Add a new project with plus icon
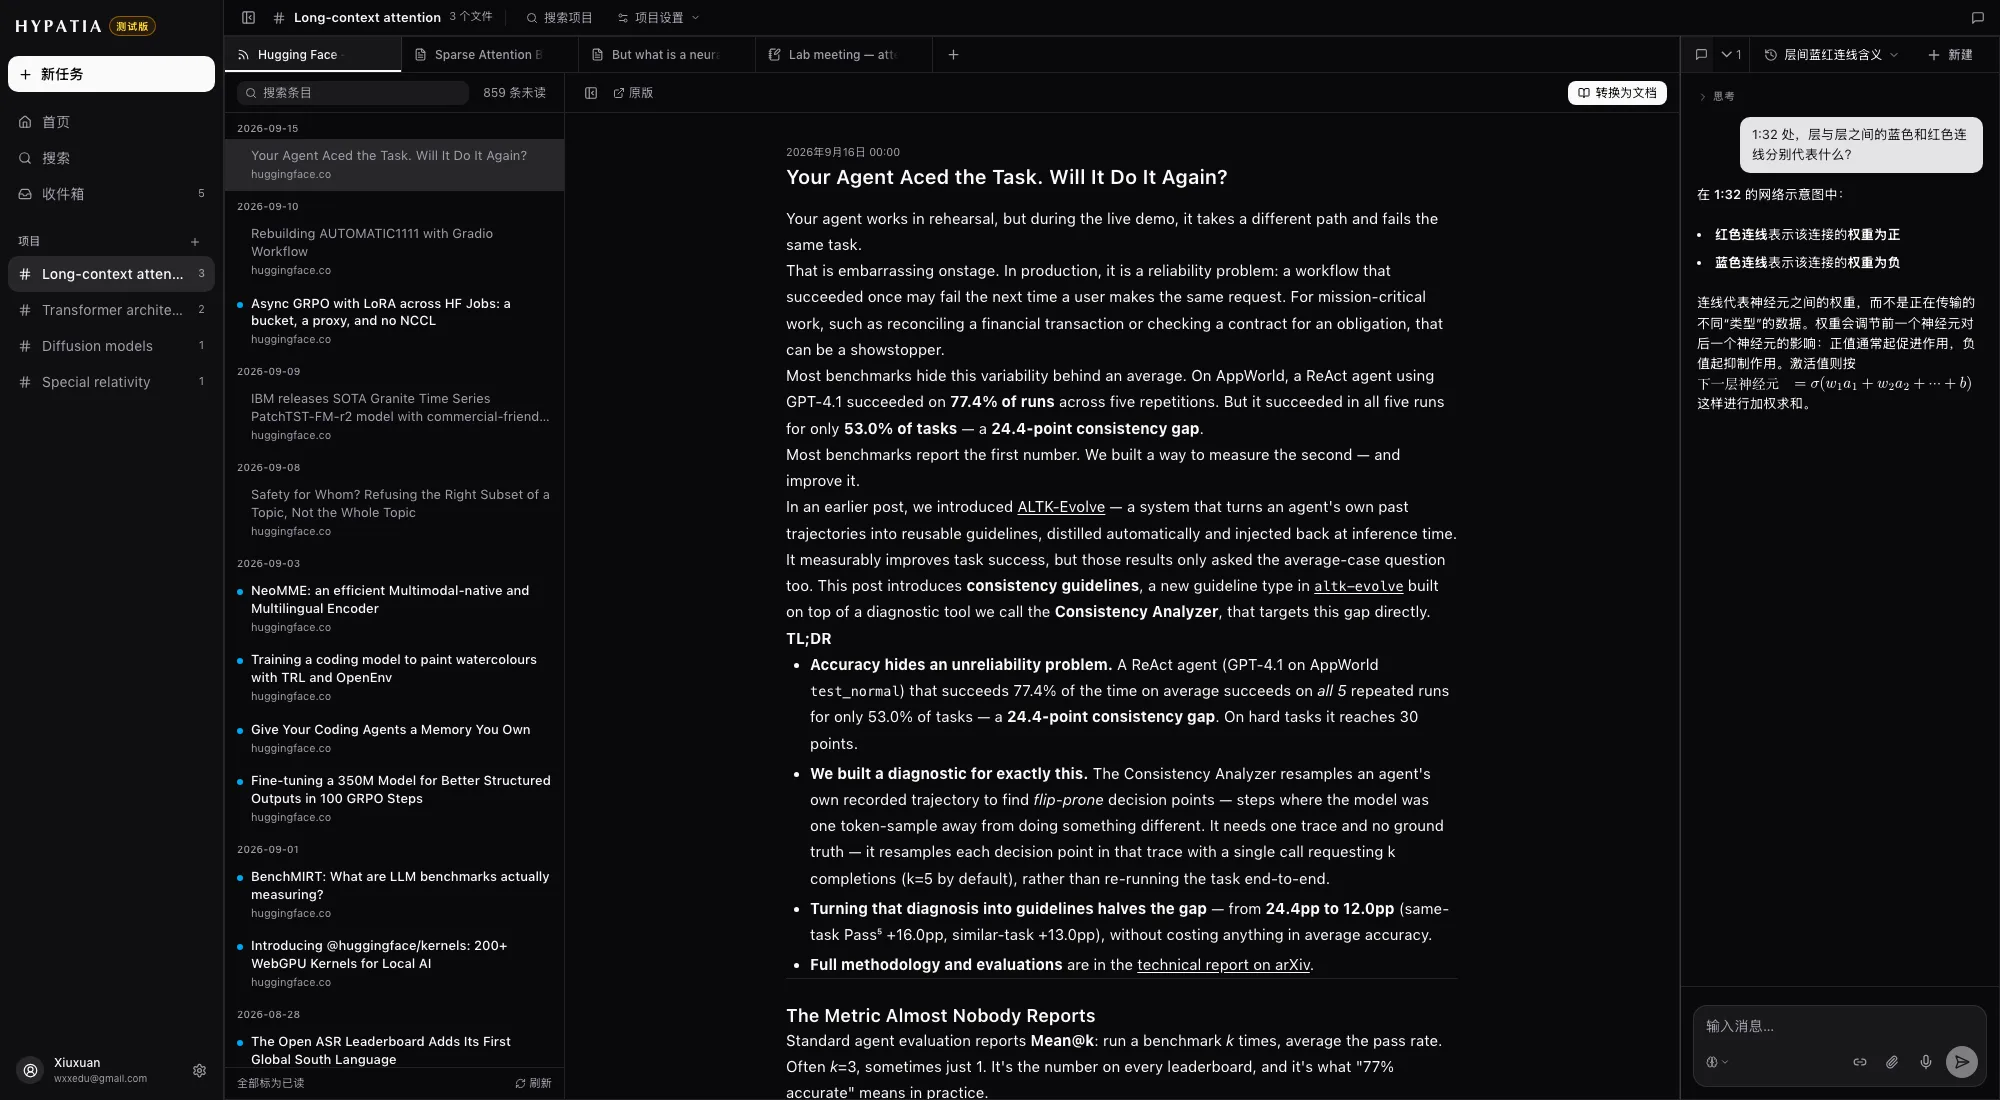 pyautogui.click(x=195, y=241)
